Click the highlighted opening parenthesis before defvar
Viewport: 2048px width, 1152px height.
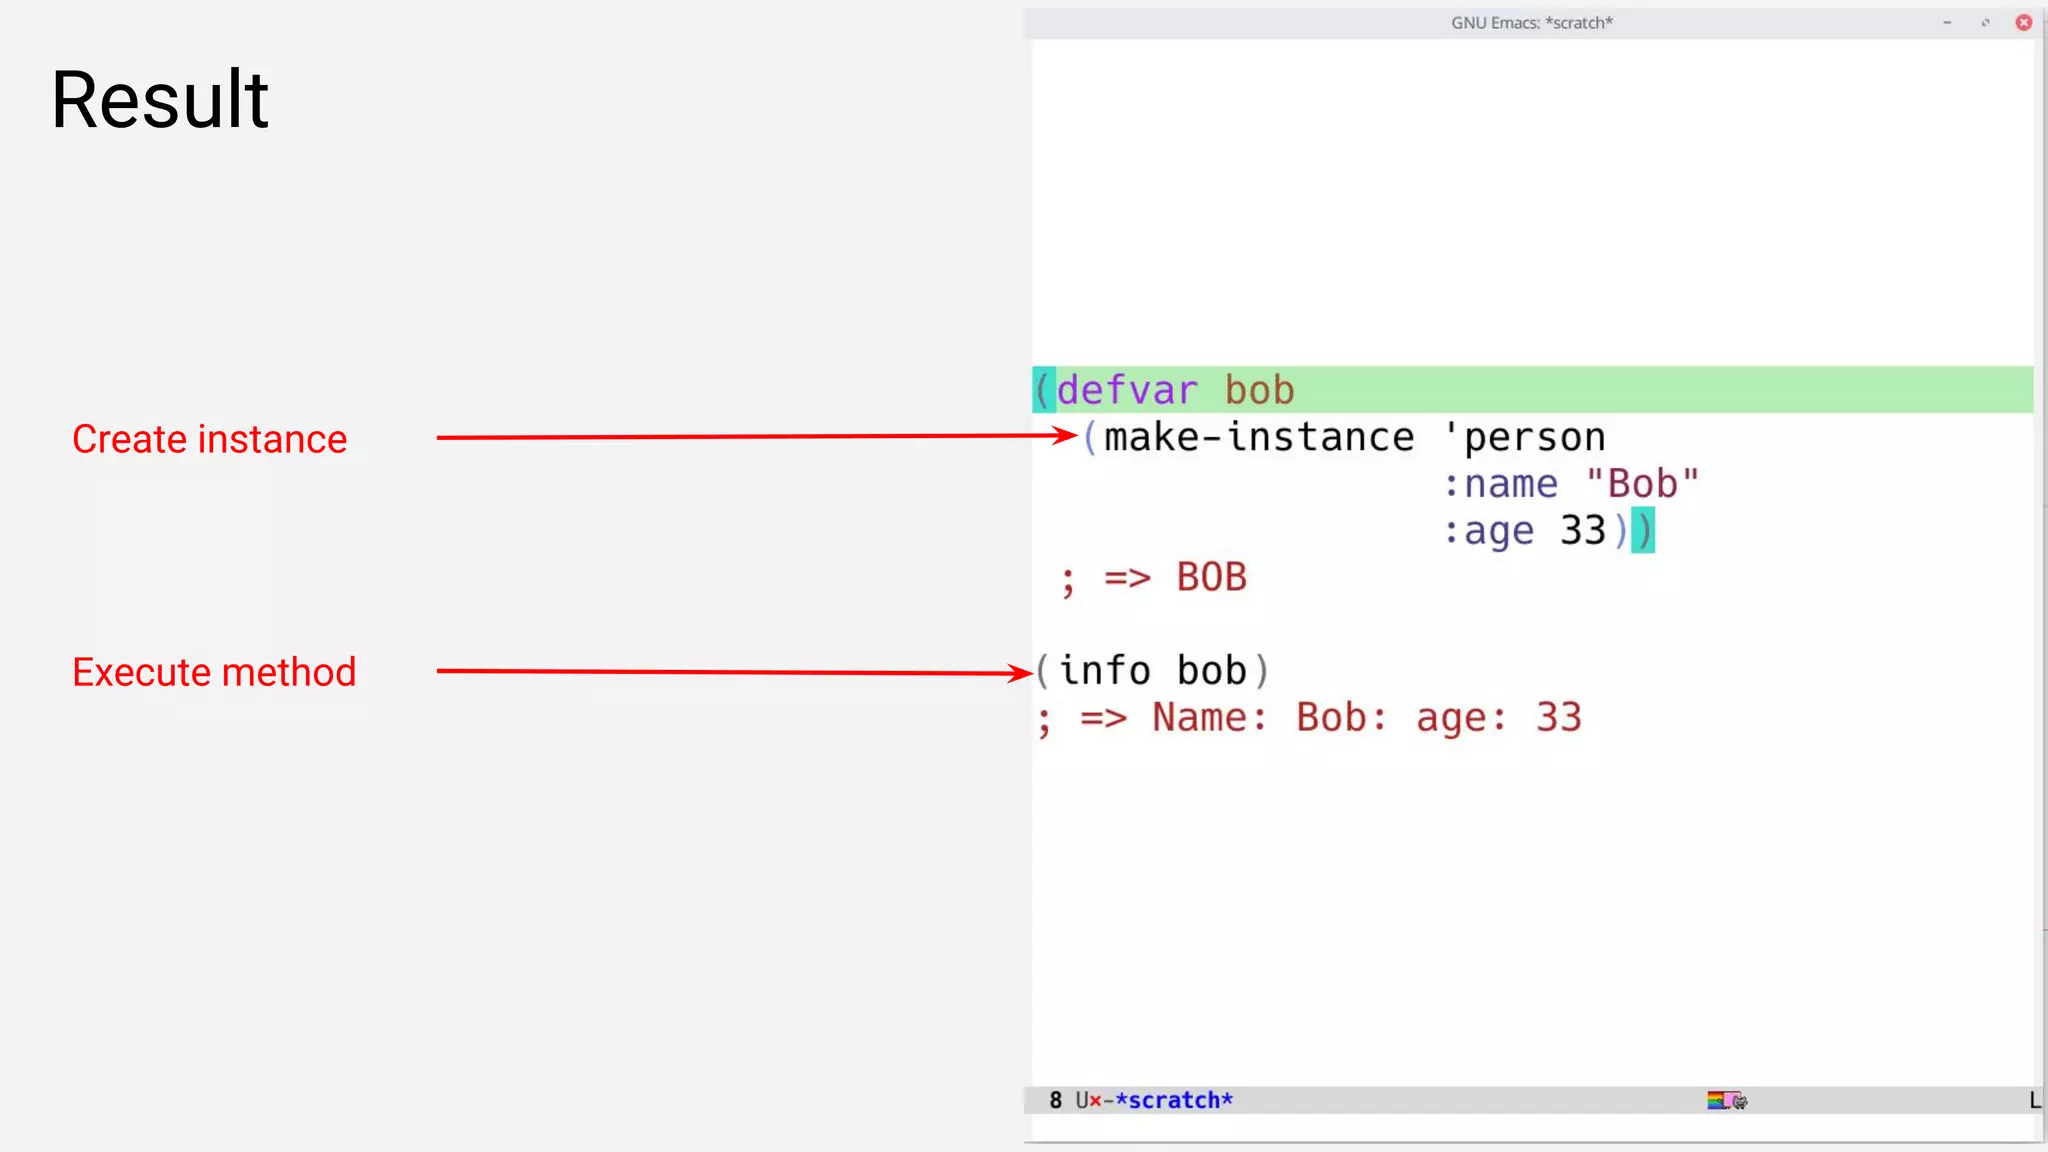[1044, 390]
